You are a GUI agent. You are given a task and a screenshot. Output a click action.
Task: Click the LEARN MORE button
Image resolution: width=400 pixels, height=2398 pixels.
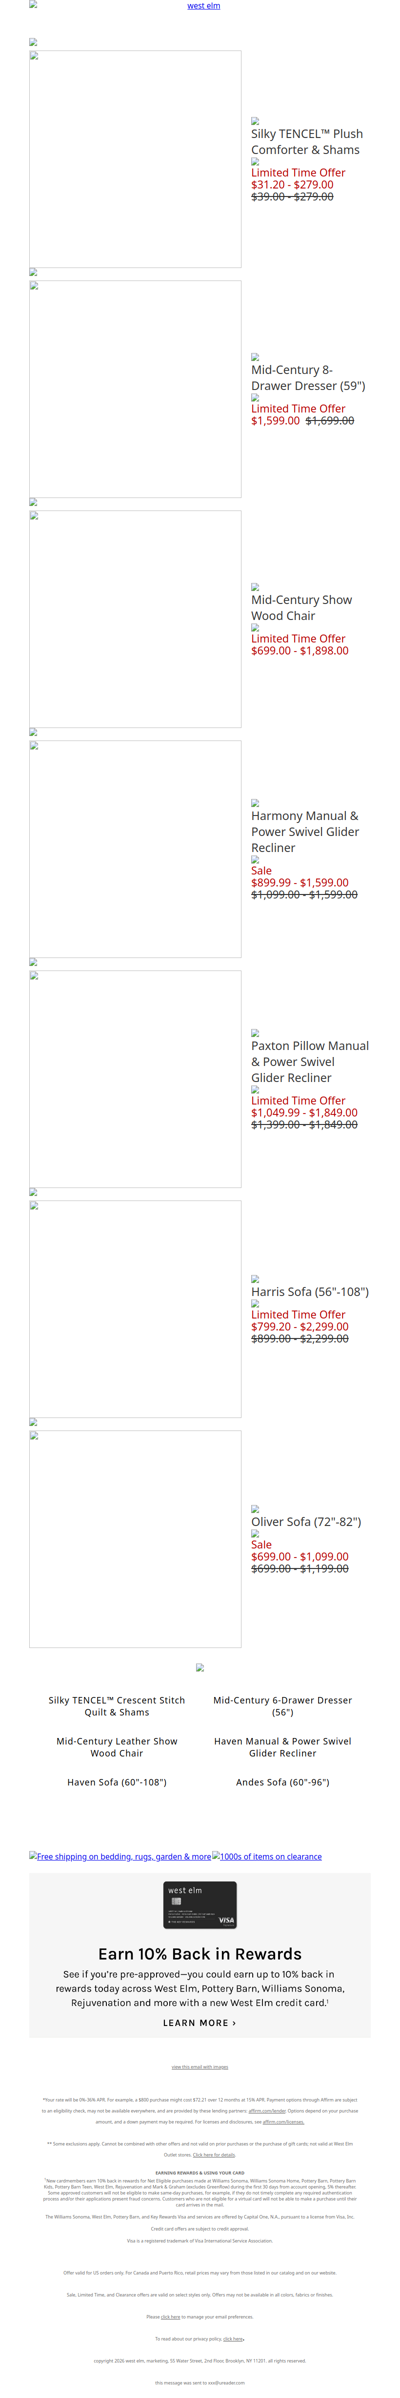[200, 2022]
